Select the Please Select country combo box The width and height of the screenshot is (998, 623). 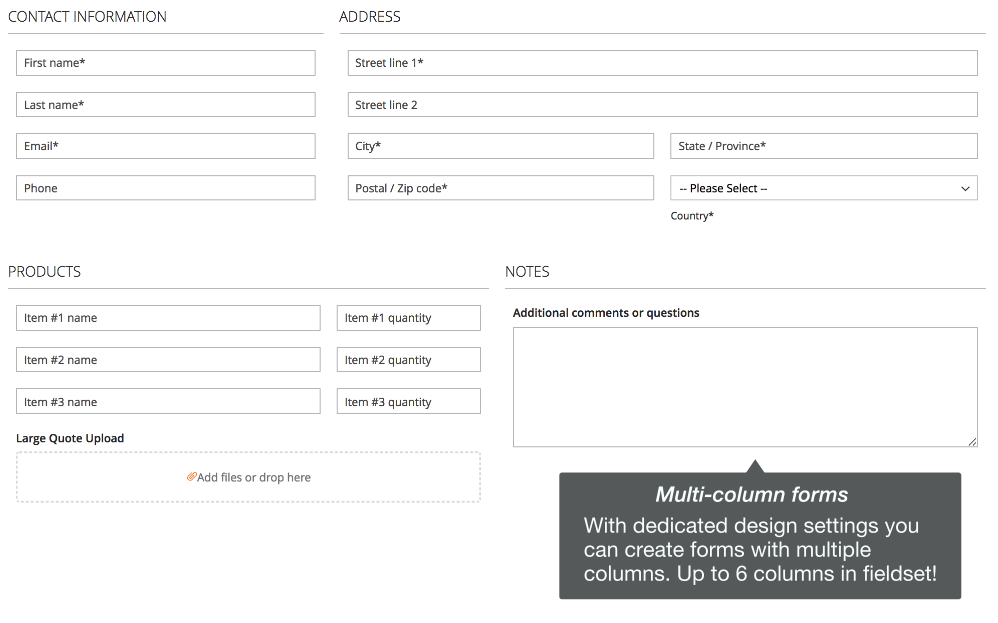click(824, 188)
